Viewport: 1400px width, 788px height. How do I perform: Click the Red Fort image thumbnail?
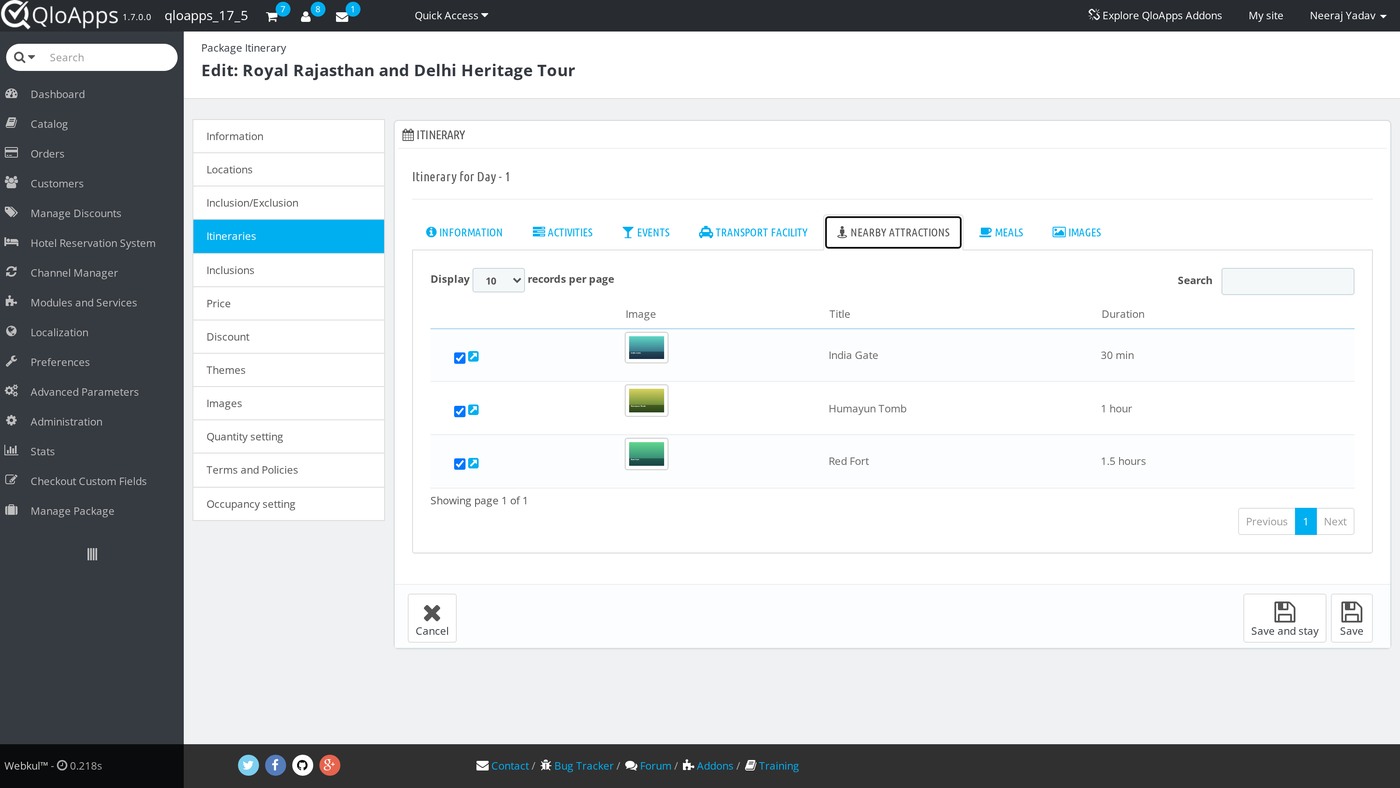click(x=646, y=454)
